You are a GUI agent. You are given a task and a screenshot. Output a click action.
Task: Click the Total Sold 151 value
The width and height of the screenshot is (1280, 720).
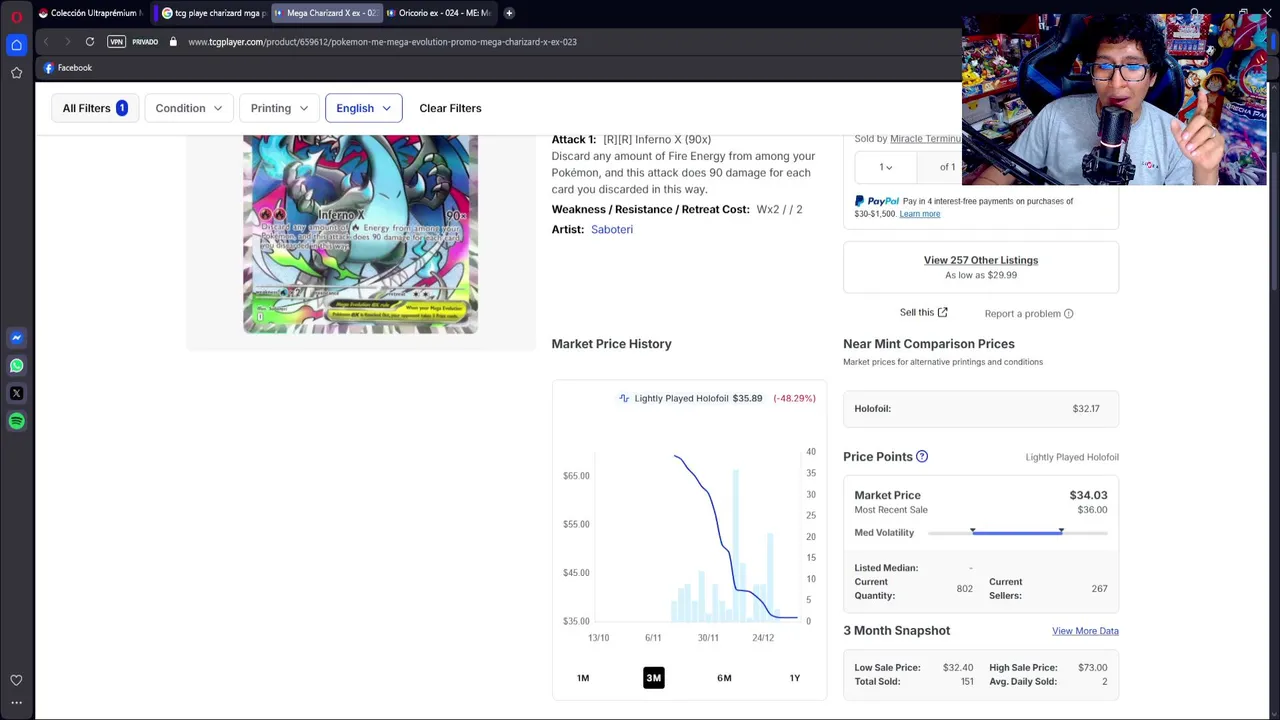tap(967, 682)
